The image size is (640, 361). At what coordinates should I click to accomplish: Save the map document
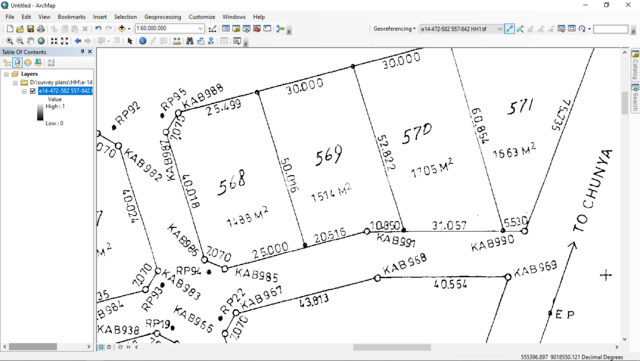[30, 29]
